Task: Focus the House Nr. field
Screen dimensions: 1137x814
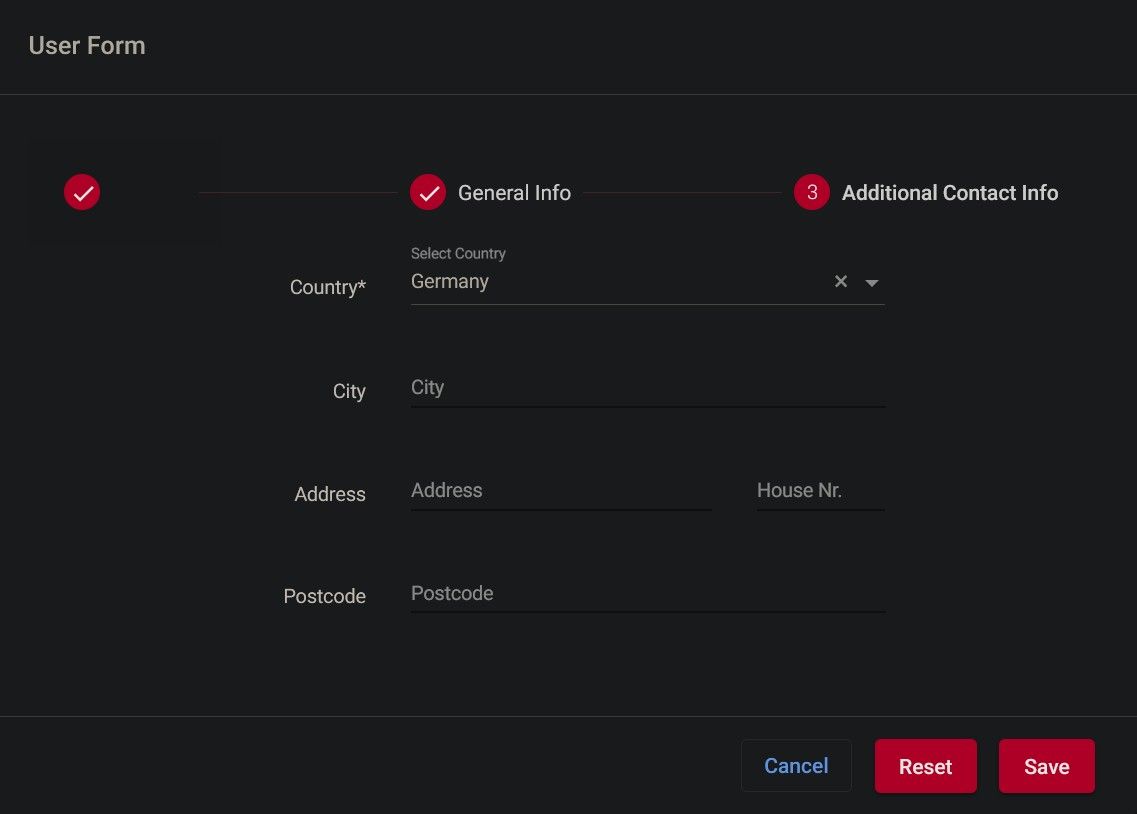Action: click(820, 491)
